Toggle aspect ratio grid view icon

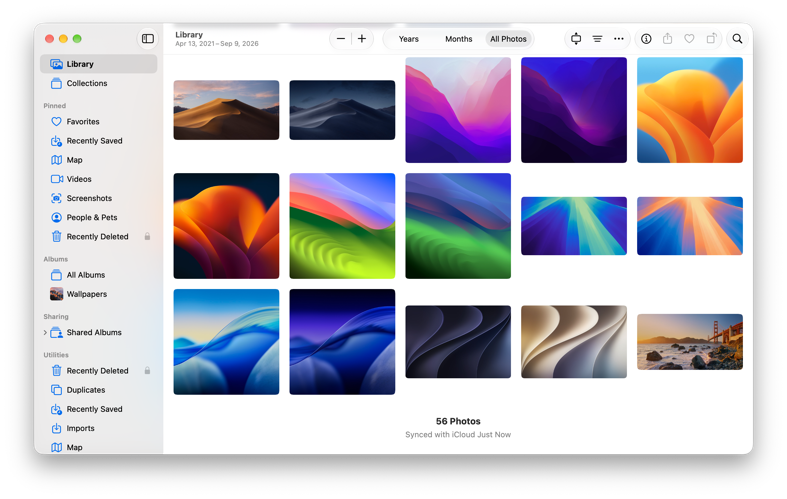pyautogui.click(x=576, y=39)
